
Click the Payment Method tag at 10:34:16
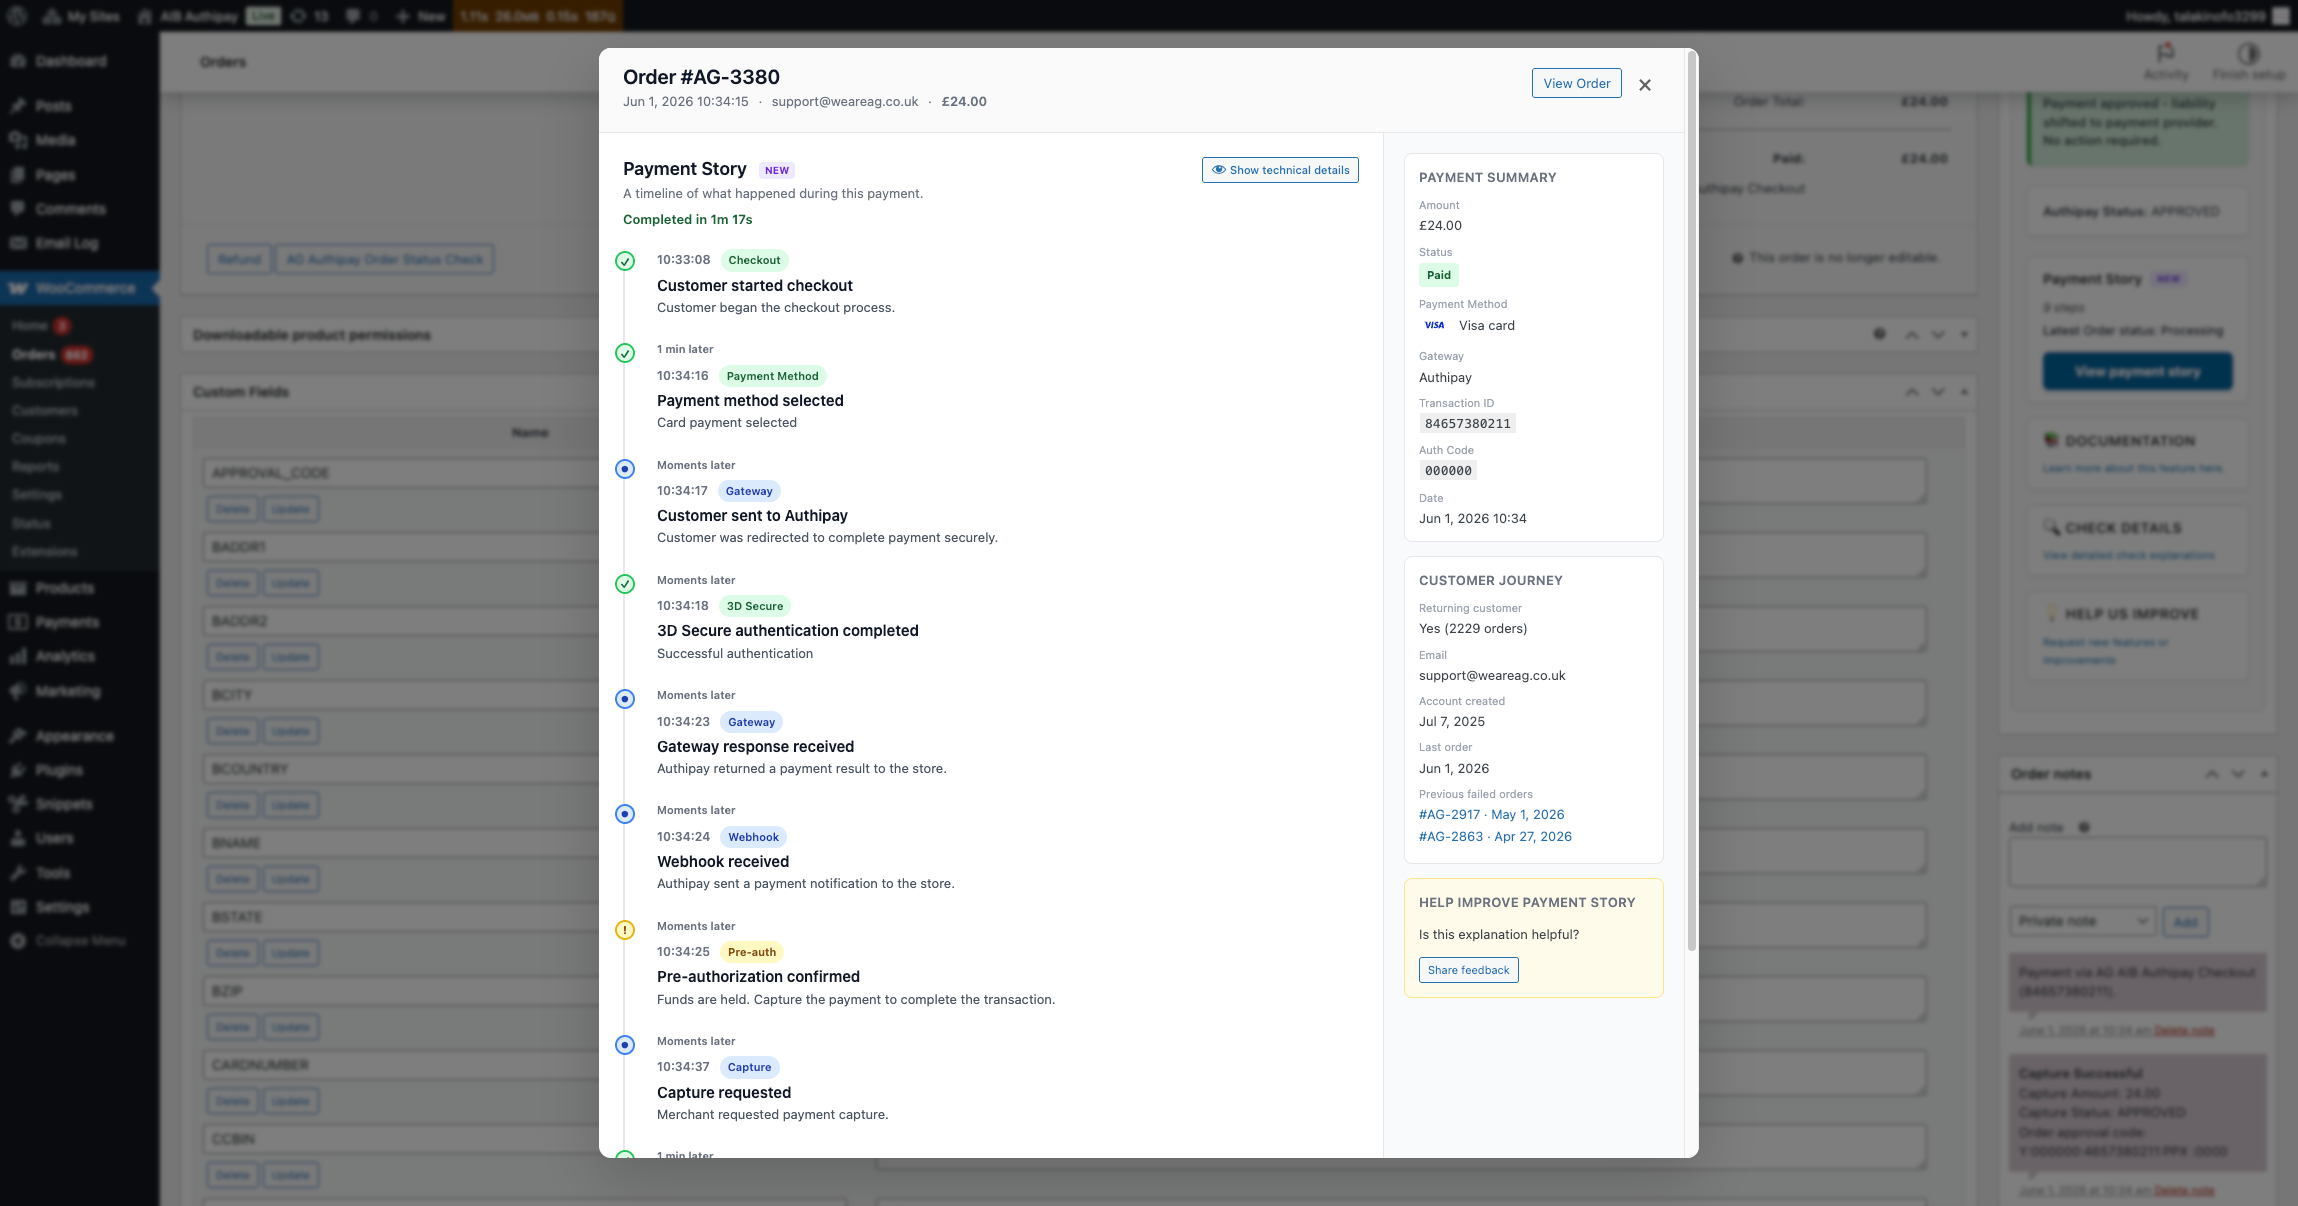click(773, 376)
